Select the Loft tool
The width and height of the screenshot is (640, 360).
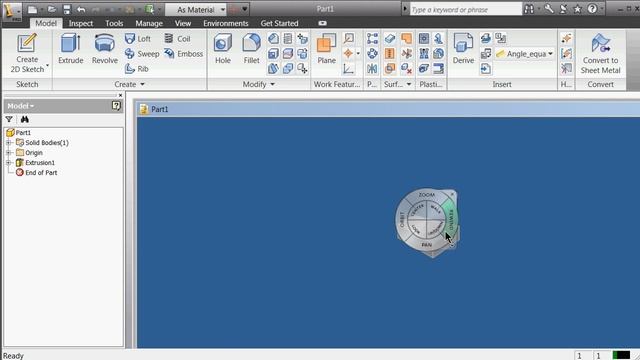(138, 39)
